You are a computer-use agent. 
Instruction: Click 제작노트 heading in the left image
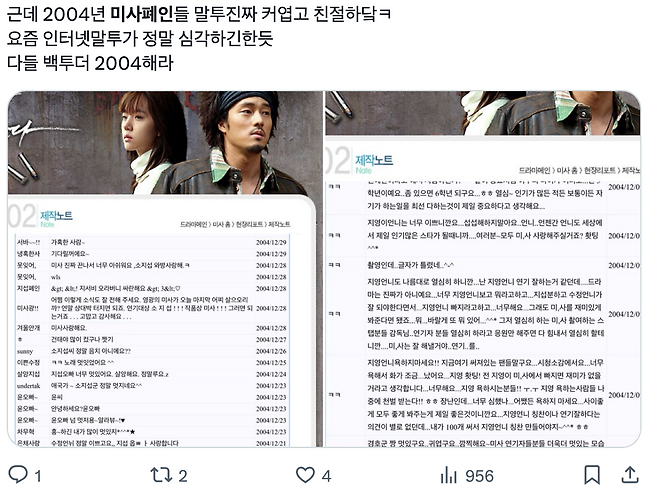(x=56, y=216)
